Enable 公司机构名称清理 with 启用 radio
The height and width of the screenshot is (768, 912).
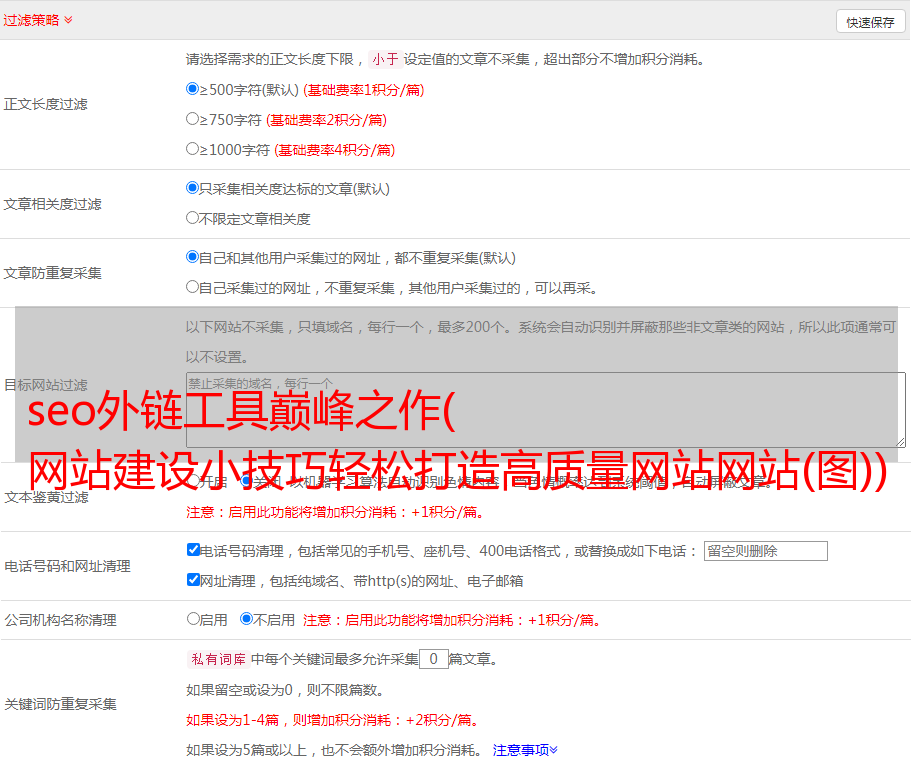[x=194, y=619]
